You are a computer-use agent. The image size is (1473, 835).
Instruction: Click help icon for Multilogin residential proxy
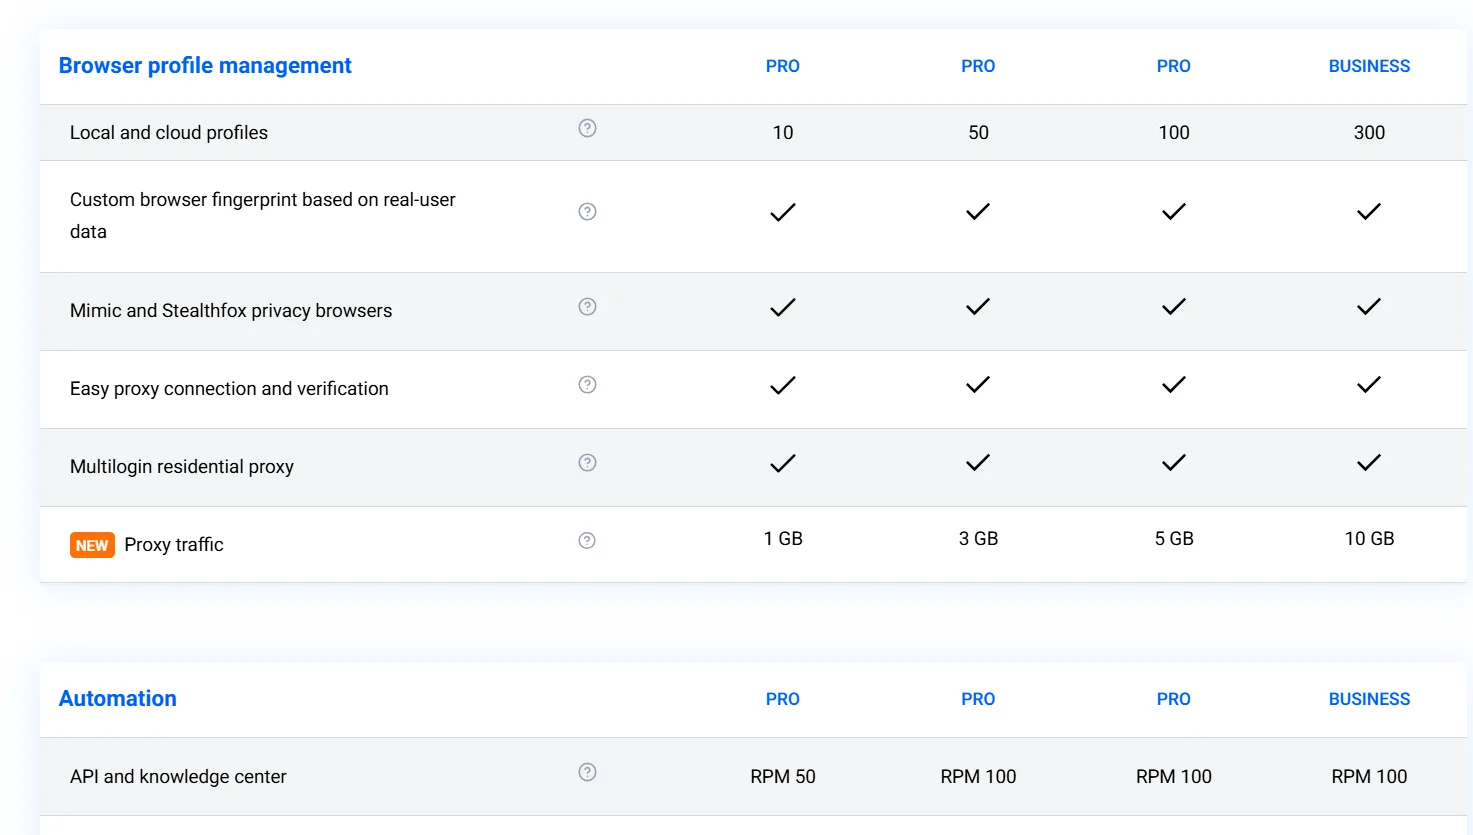[x=587, y=462]
